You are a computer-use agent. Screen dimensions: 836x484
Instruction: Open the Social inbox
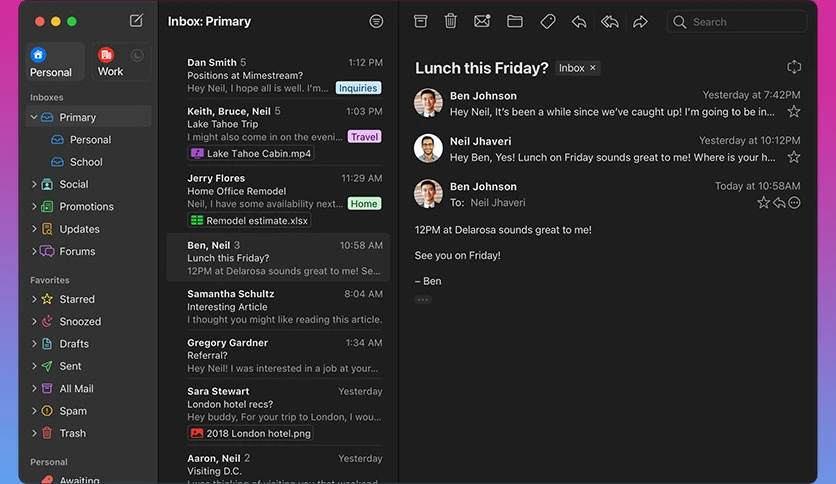pyautogui.click(x=89, y=184)
